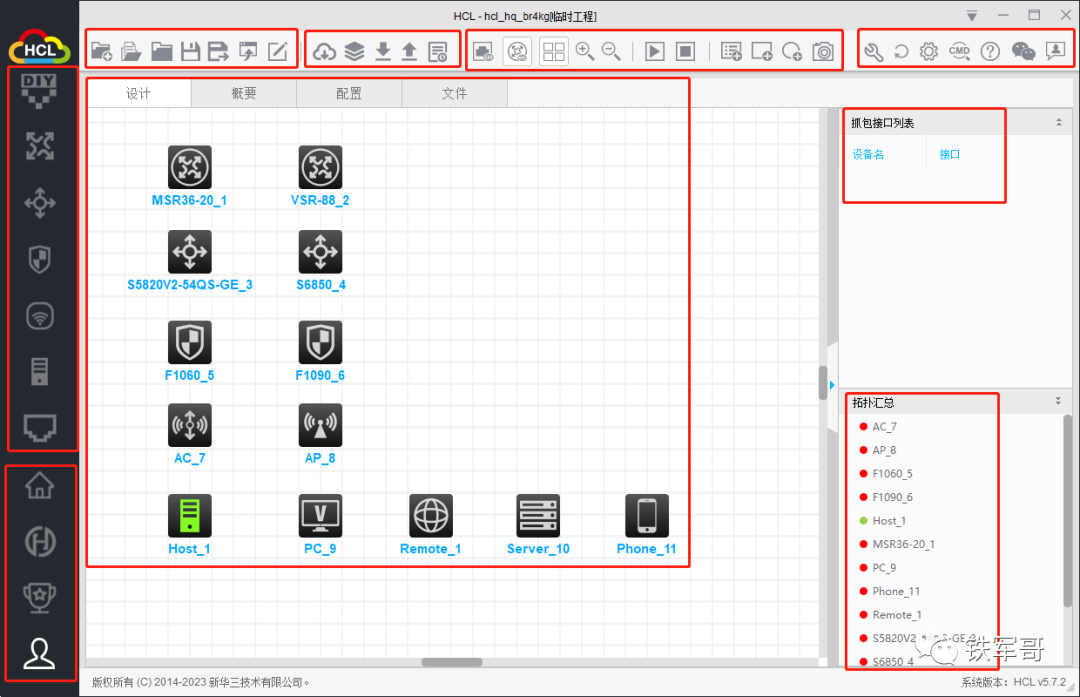The width and height of the screenshot is (1080, 697).
Task: Select the wireless device category in sidebar
Action: [x=39, y=316]
